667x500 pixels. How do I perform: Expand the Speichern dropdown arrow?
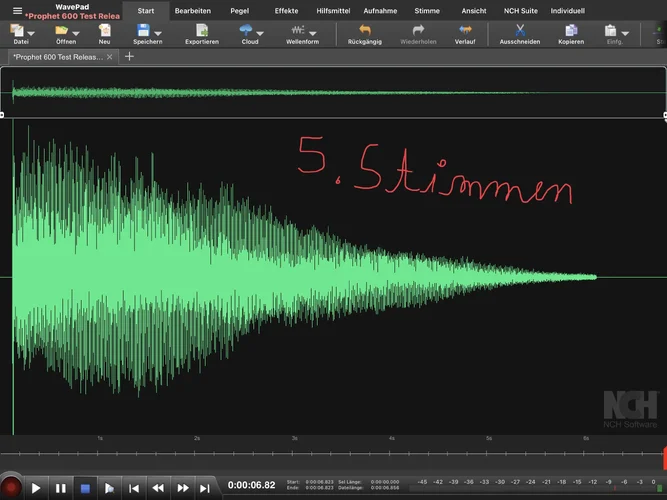(x=158, y=33)
